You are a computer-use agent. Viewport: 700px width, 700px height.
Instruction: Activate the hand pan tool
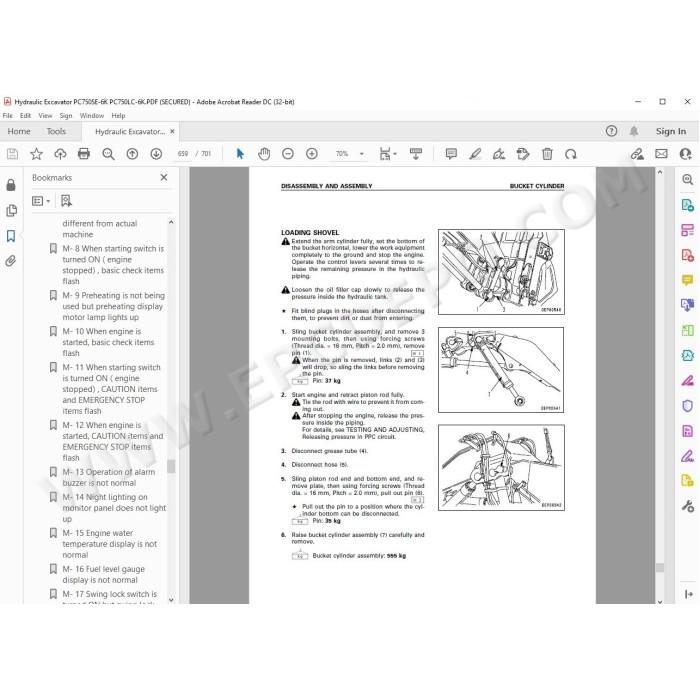click(264, 154)
